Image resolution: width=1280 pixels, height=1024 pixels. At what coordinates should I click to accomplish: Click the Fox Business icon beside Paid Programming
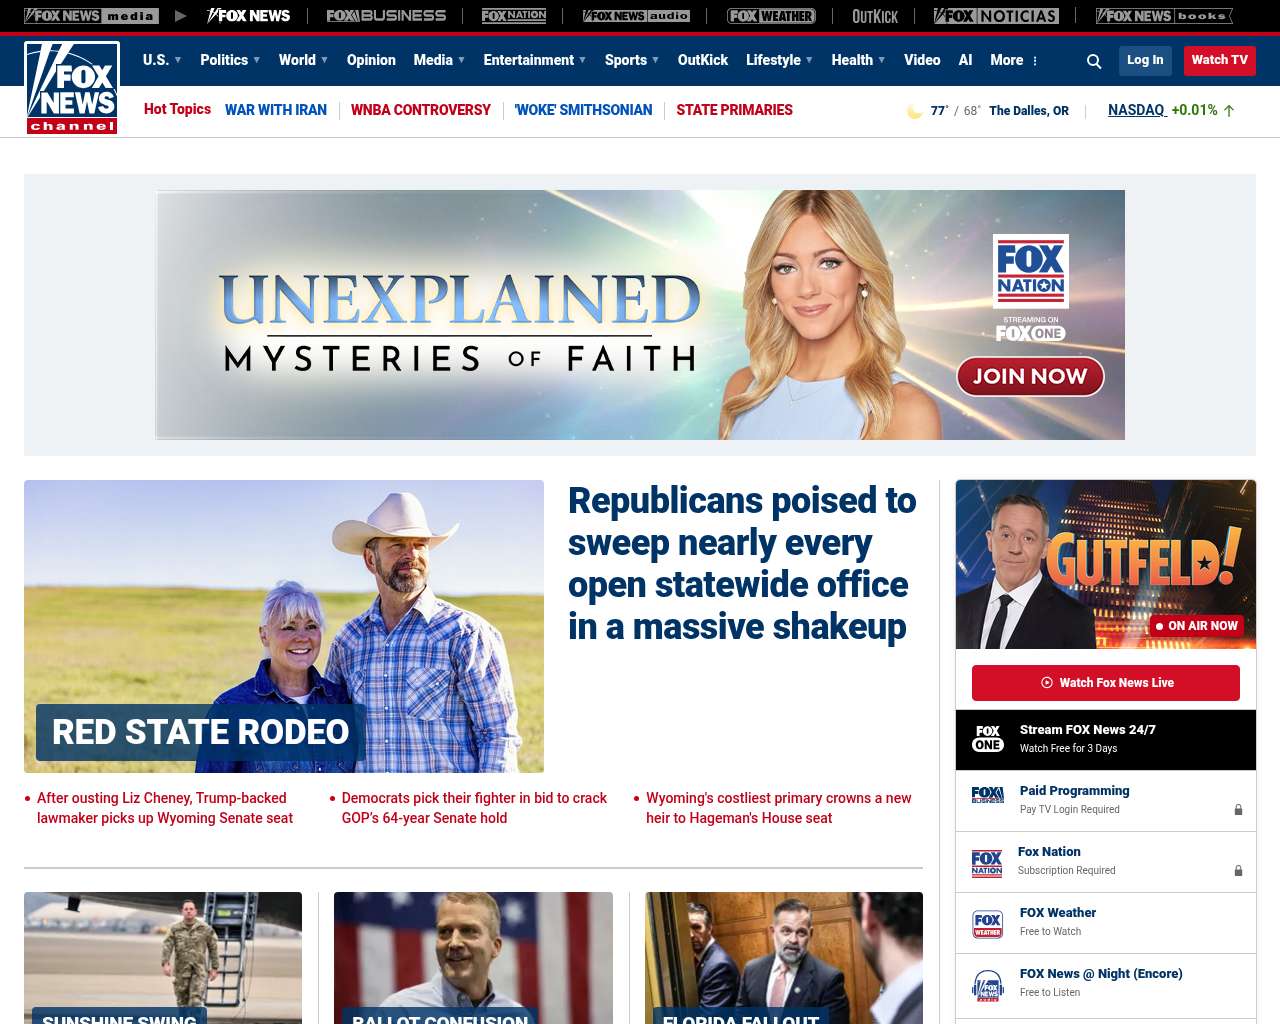[988, 795]
